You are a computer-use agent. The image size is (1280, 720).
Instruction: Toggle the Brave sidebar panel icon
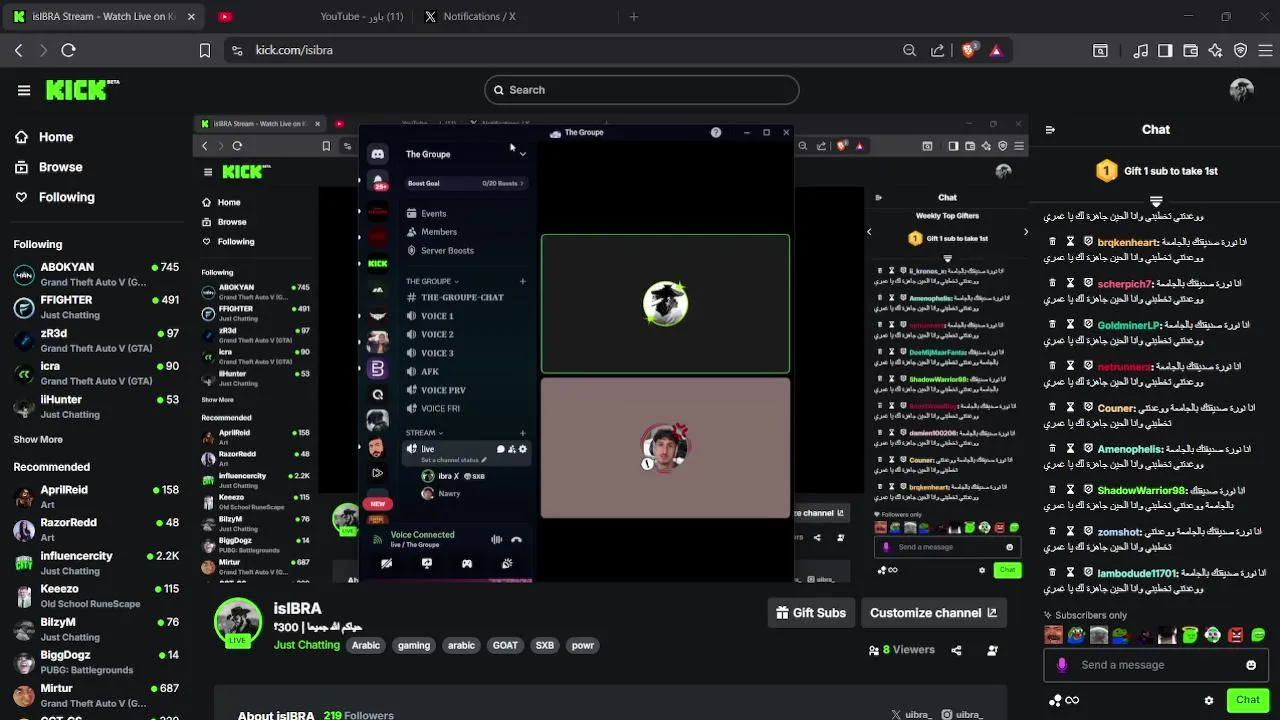1165,50
